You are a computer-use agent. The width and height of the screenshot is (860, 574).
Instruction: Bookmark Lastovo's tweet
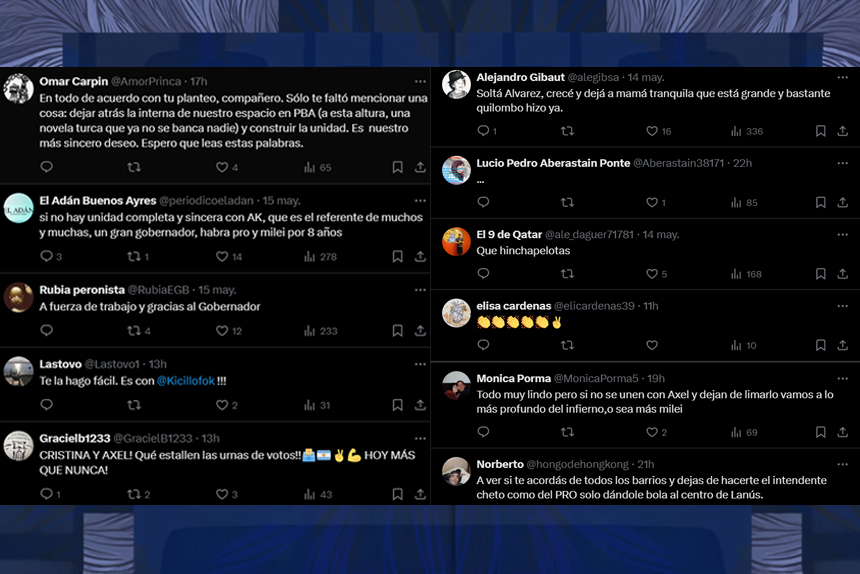click(398, 405)
